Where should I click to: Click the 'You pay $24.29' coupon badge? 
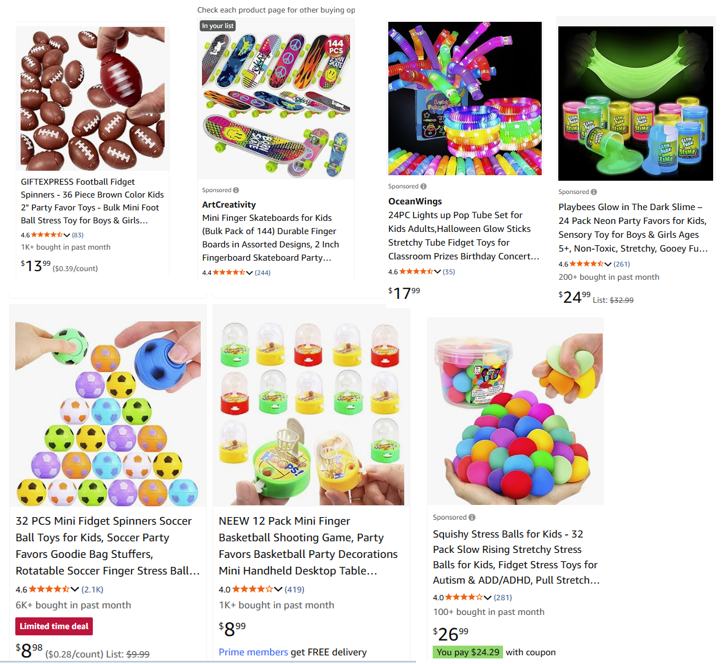(x=468, y=652)
